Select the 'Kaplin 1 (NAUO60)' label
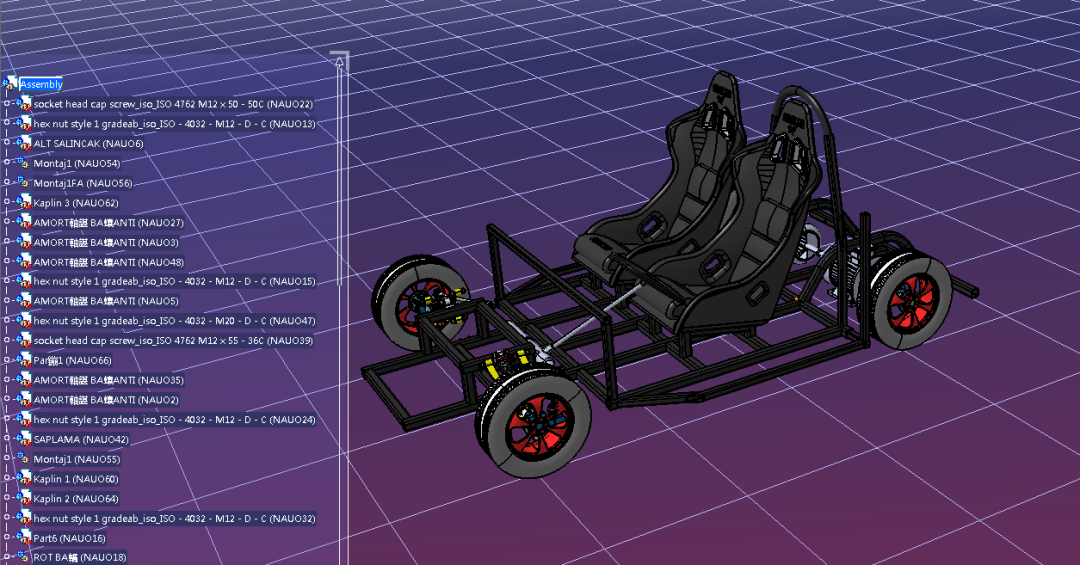Screen dimensions: 1080x565 click(76, 479)
